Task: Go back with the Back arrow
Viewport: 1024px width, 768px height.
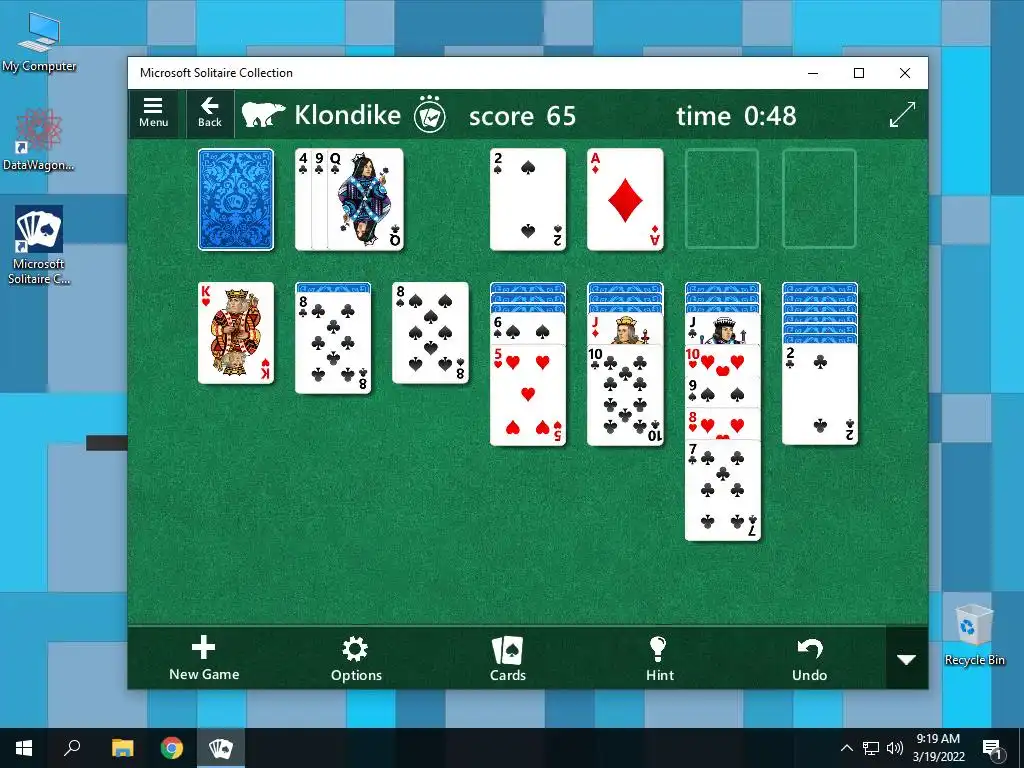Action: pyautogui.click(x=210, y=114)
